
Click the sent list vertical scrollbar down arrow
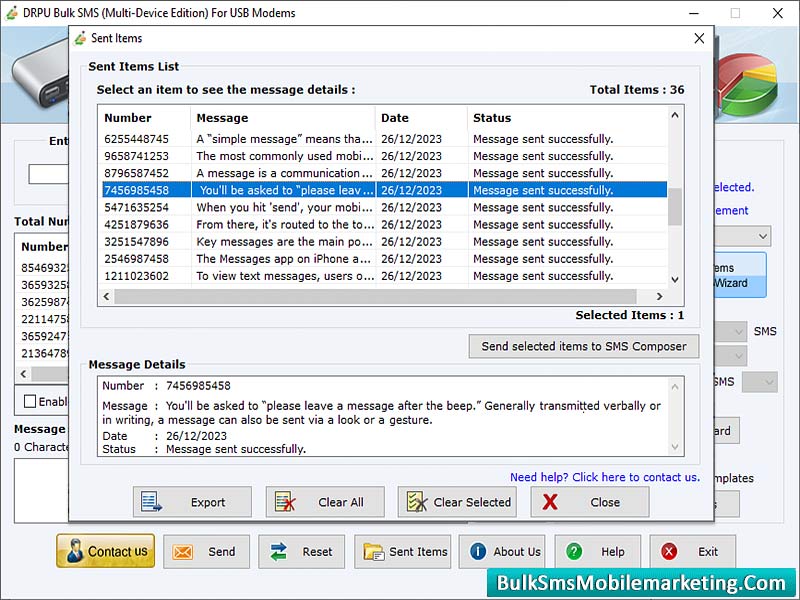coord(675,280)
